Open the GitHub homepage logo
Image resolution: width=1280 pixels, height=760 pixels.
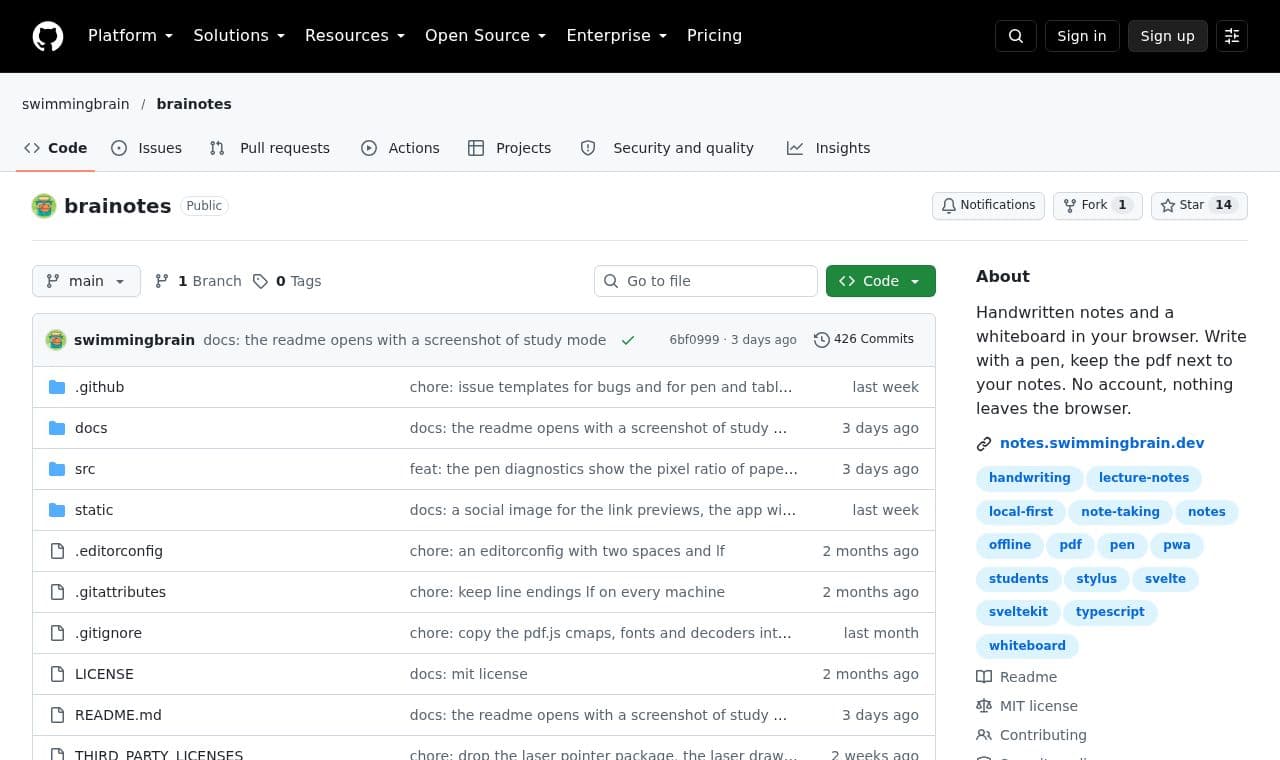click(48, 36)
